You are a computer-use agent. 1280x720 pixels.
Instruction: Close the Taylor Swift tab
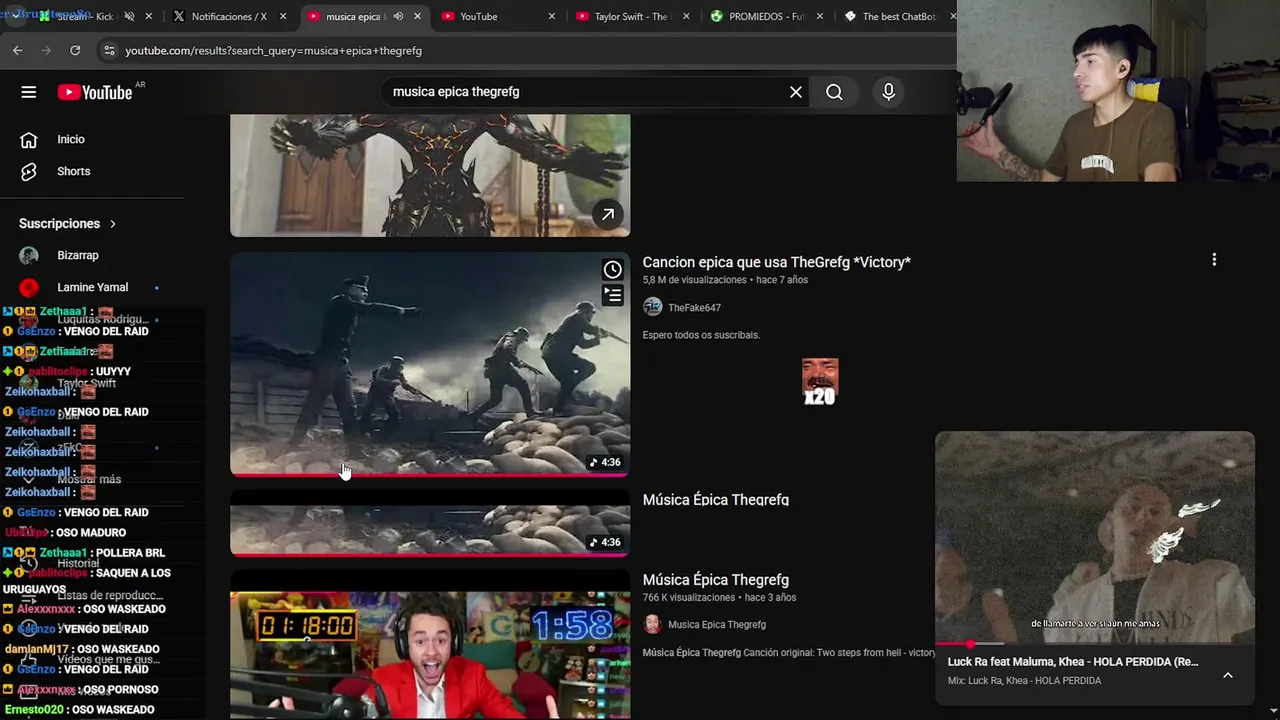(686, 16)
